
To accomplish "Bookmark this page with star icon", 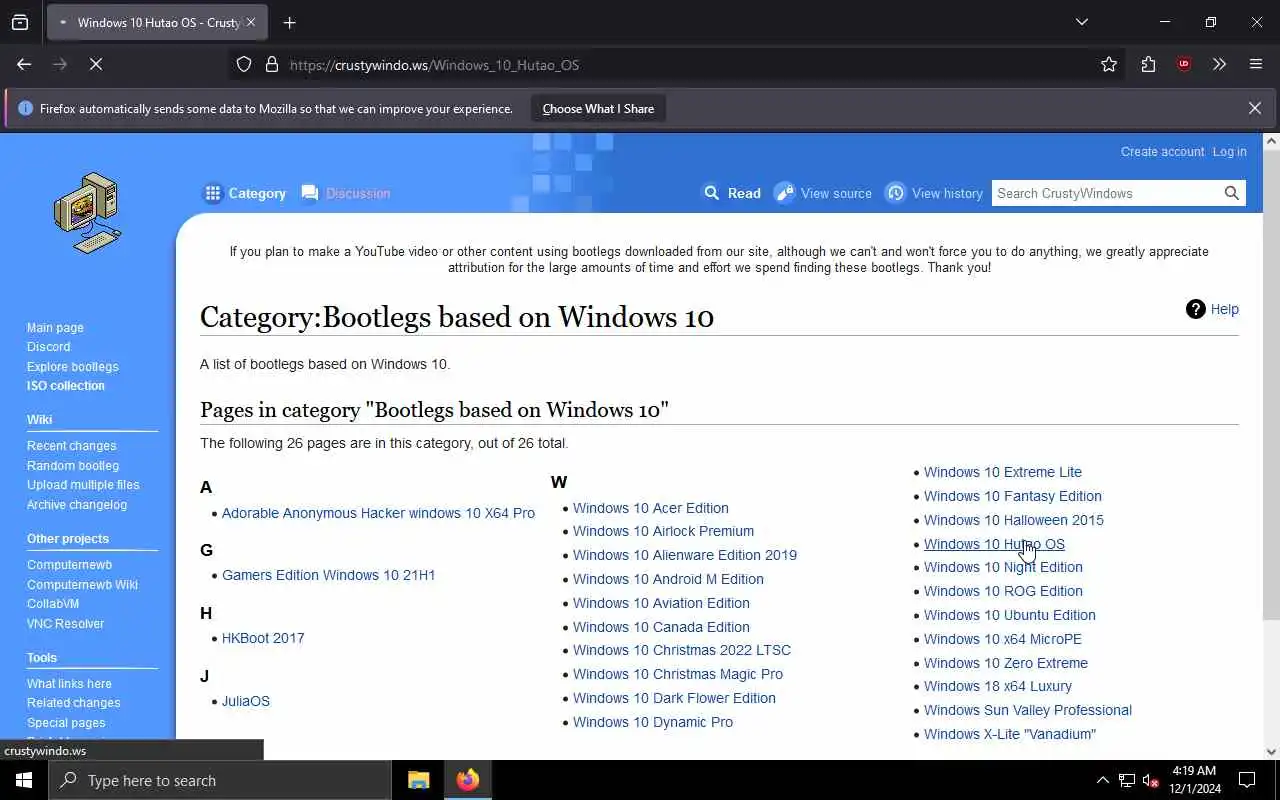I will (x=1109, y=64).
